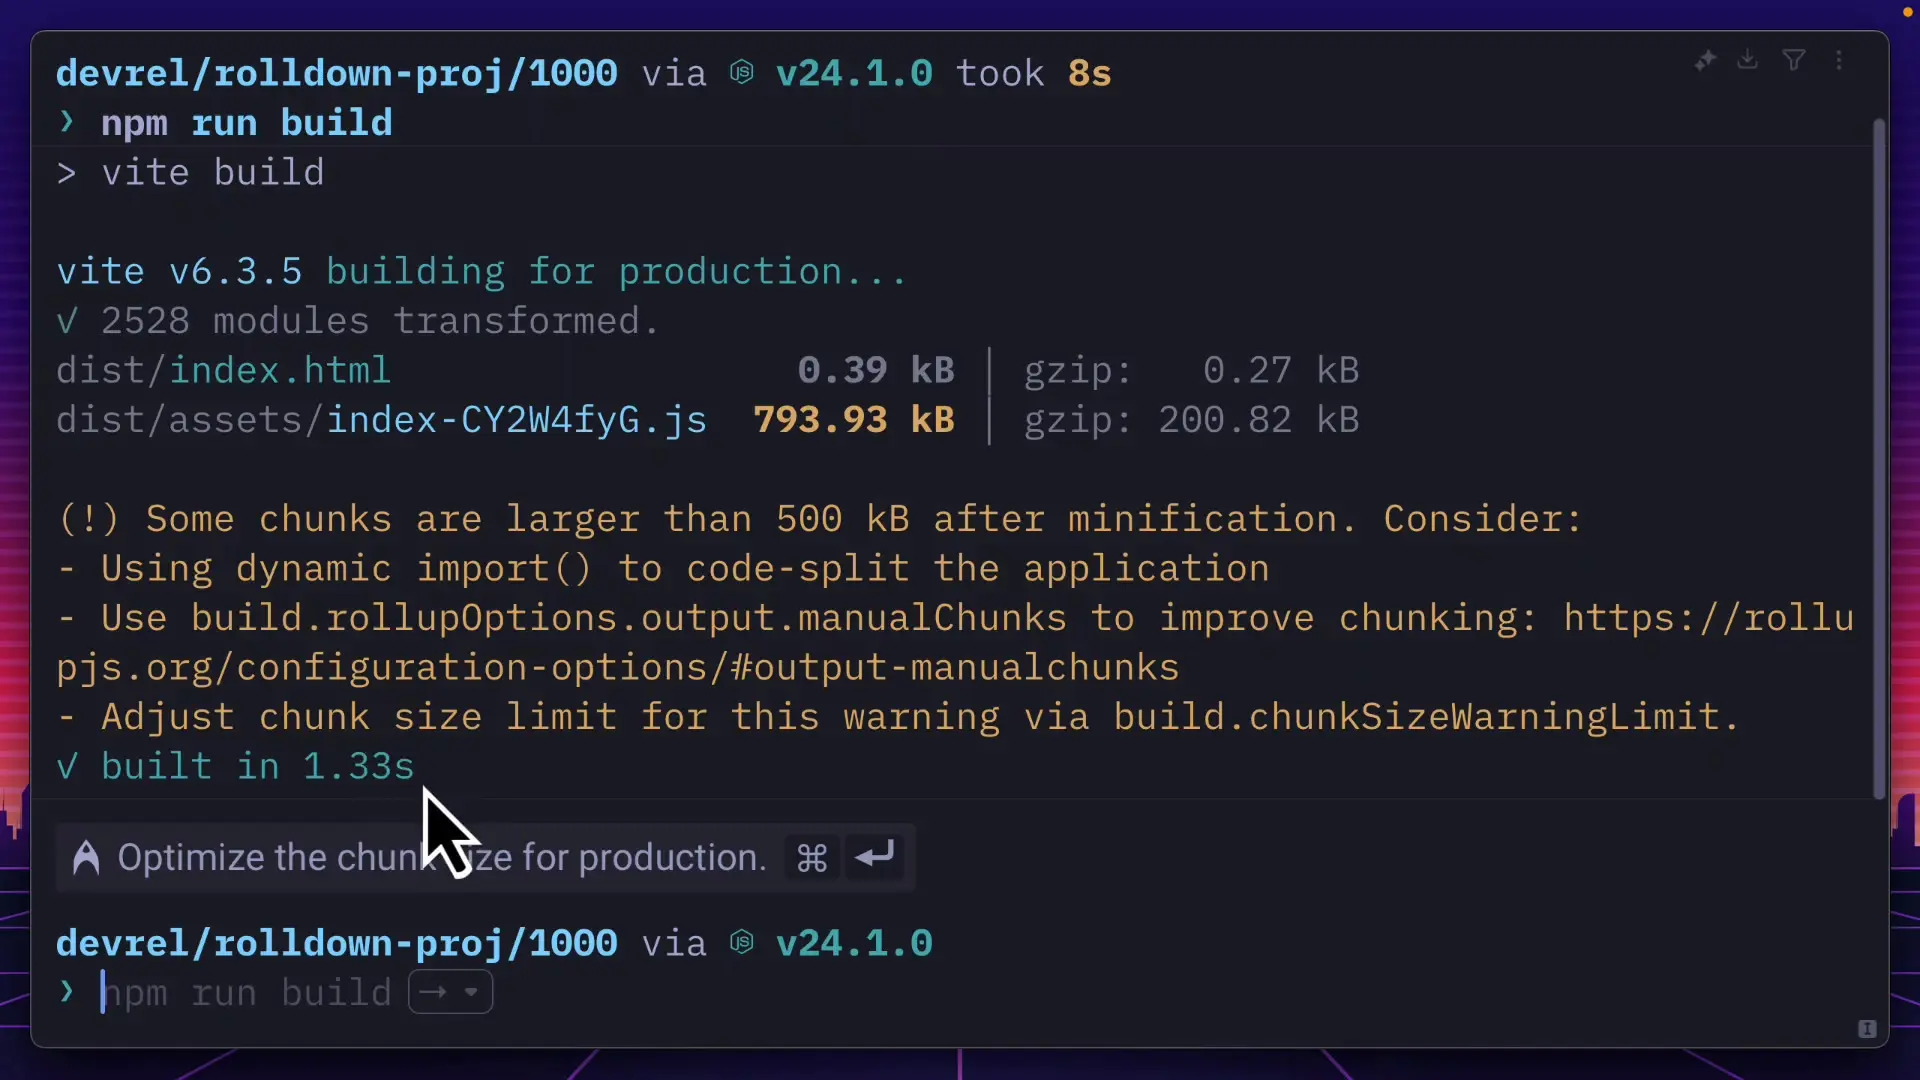Screen dimensions: 1920x1080
Task: Click the terminal output vertical scrollbar
Action: point(1879,458)
